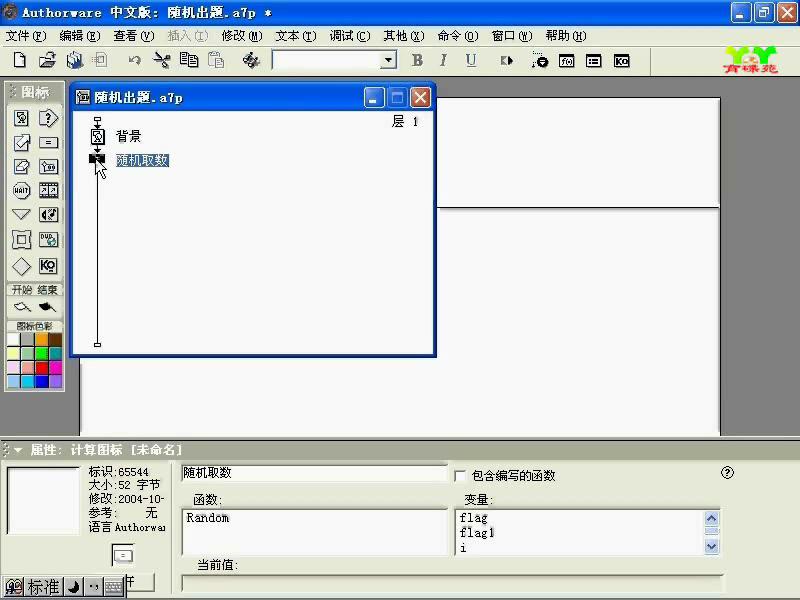This screenshot has height=600, width=800.
Task: Select the Calculation icon in the palette
Action: pyautogui.click(x=48, y=142)
